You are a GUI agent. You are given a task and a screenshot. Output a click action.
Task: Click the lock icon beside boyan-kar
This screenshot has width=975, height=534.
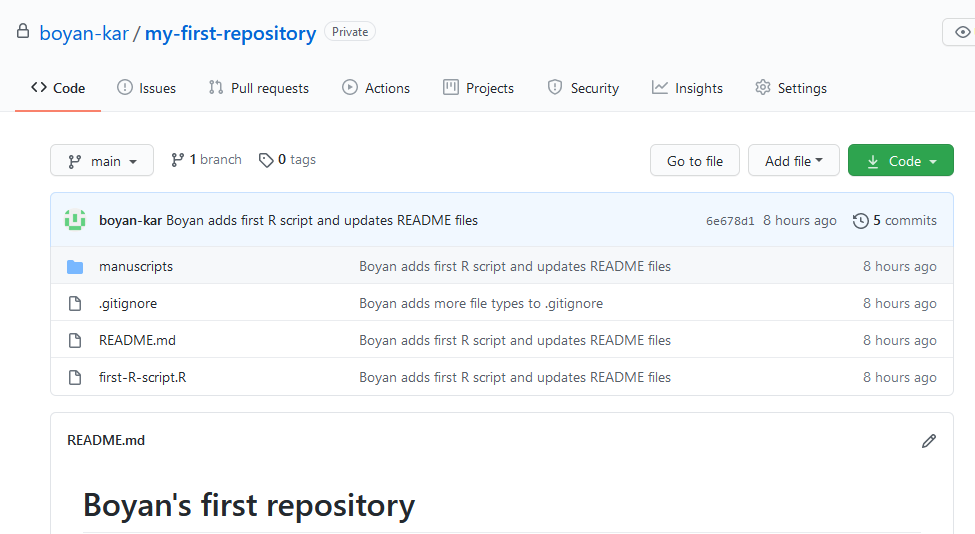pyautogui.click(x=23, y=31)
